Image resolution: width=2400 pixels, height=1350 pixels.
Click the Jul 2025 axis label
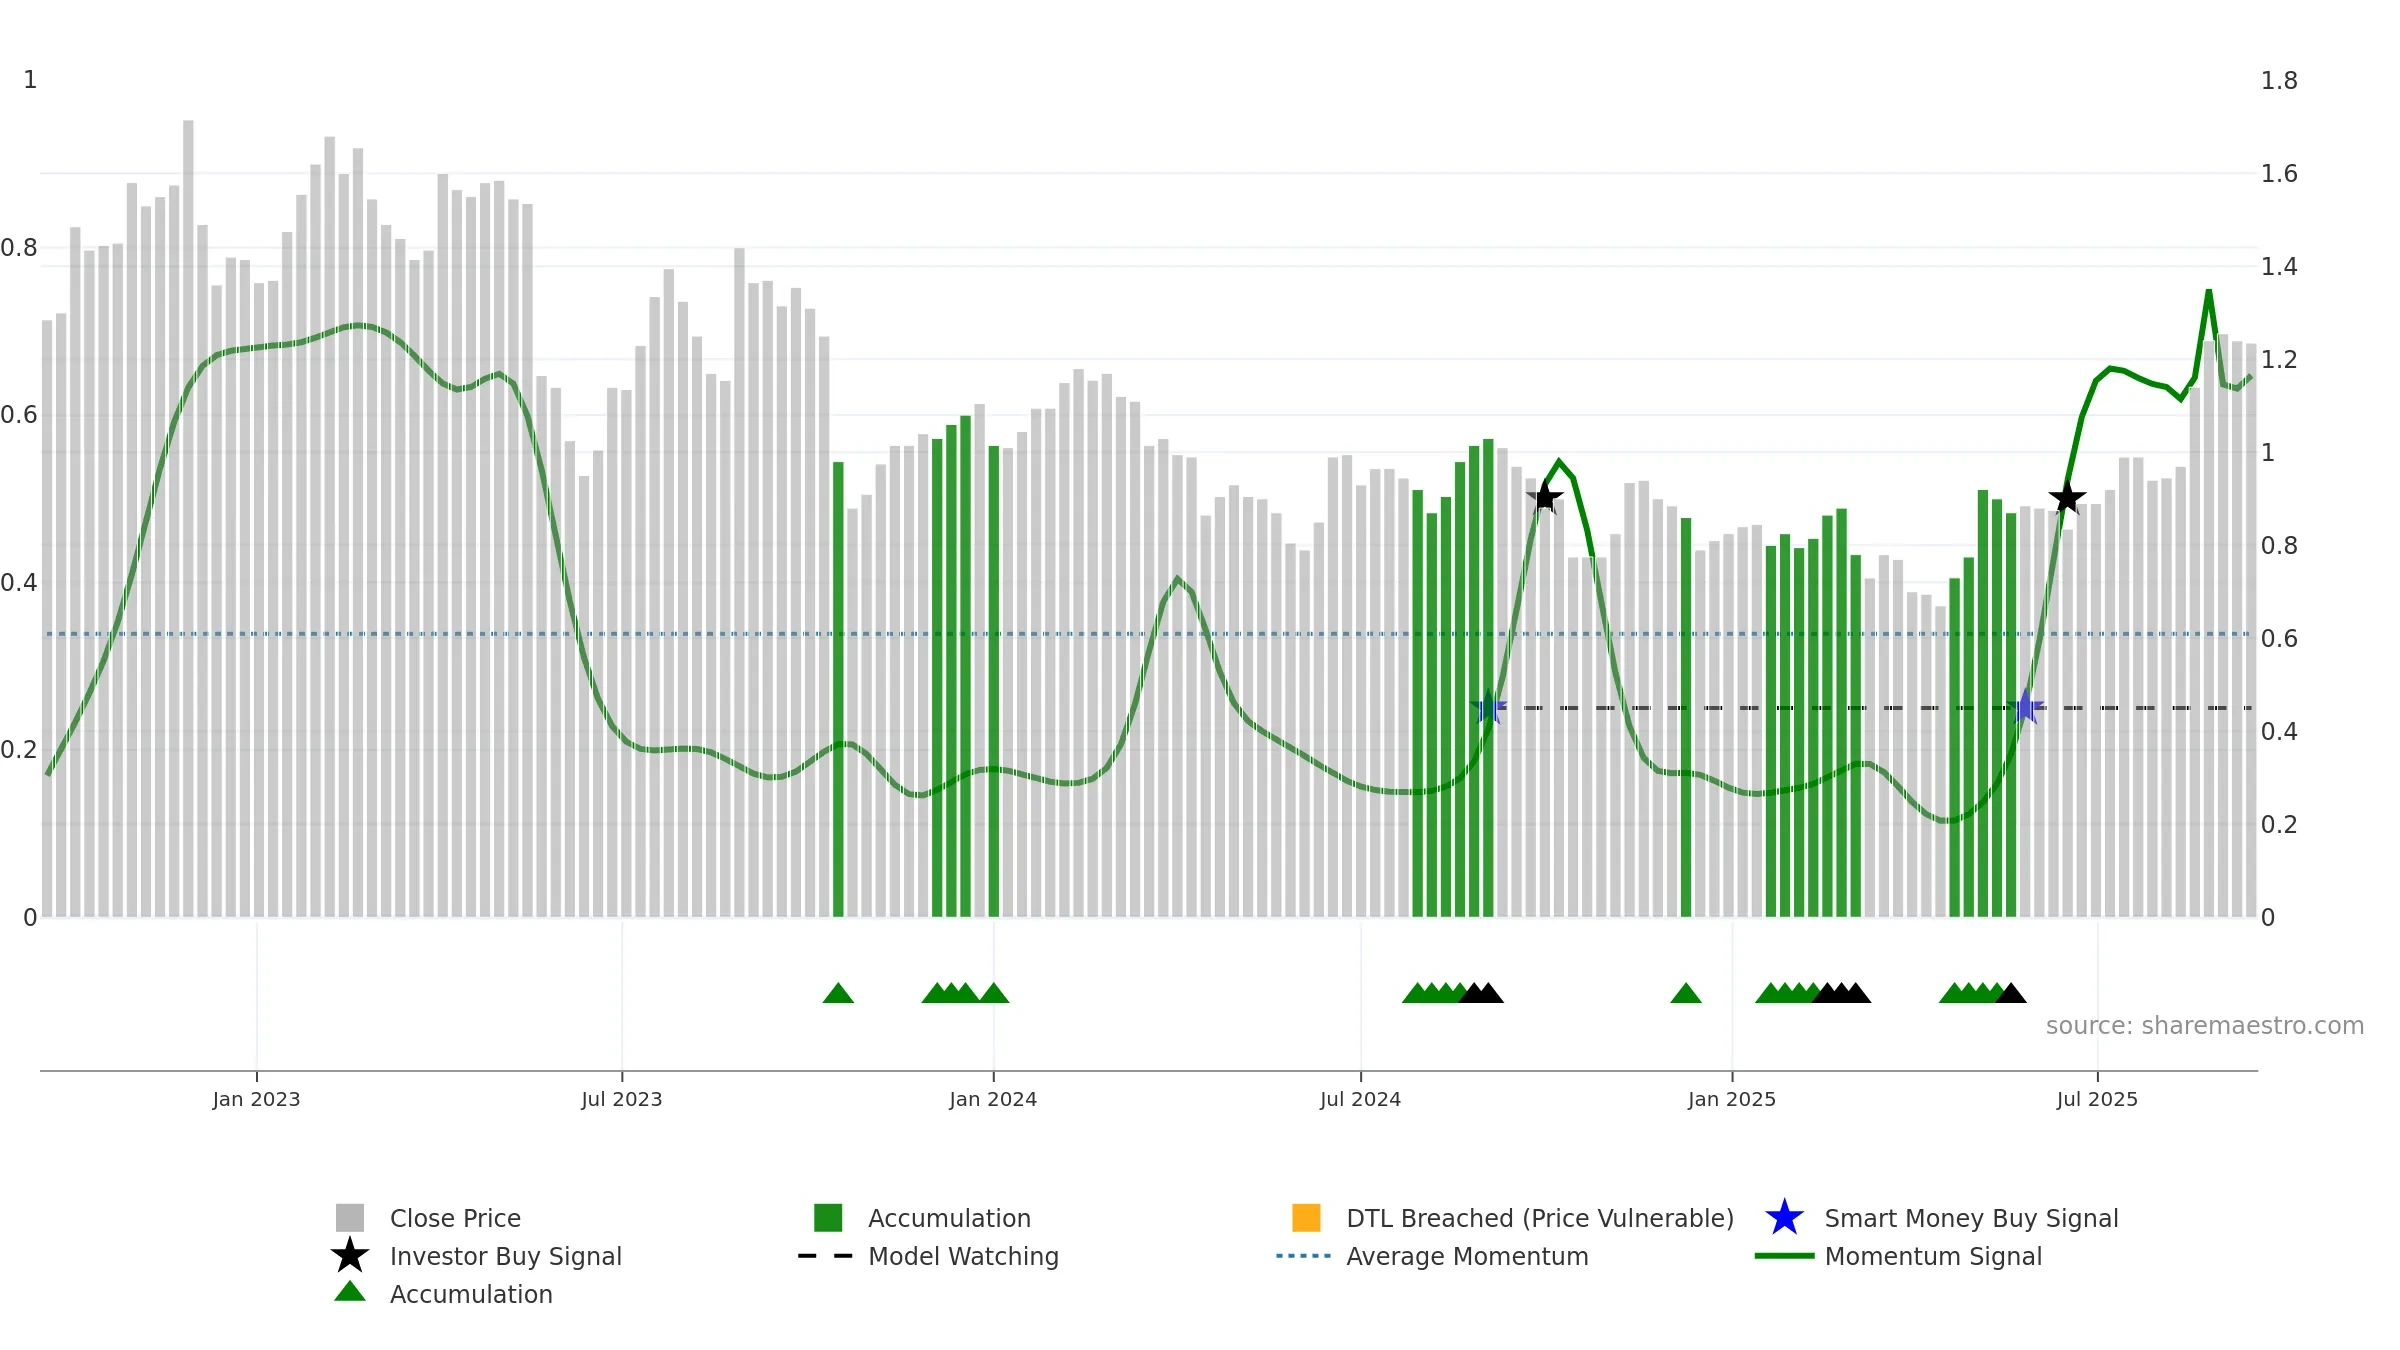tap(2097, 1100)
